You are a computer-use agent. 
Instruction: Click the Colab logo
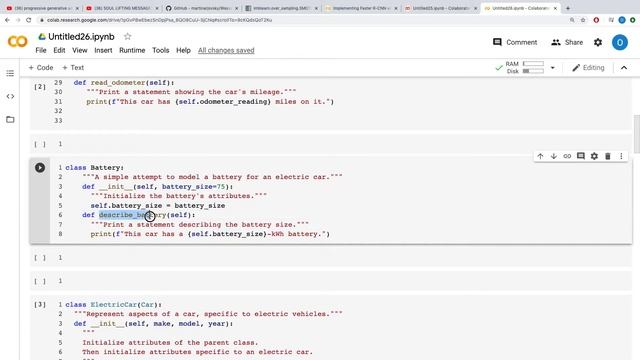[18, 41]
